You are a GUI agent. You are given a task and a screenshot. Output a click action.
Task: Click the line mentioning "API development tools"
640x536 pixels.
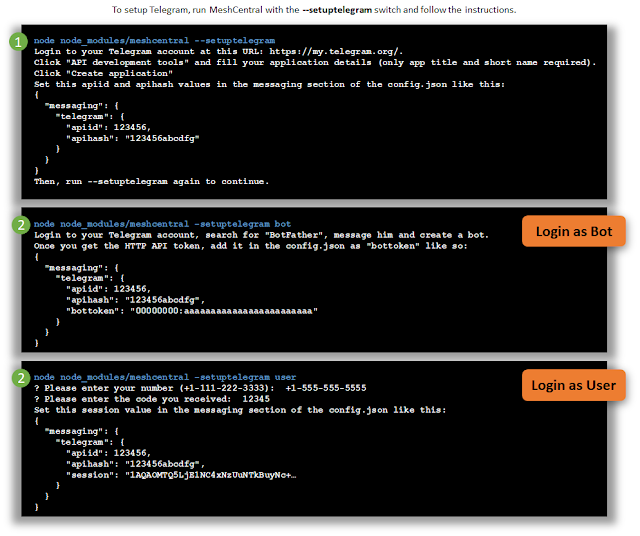point(315,62)
